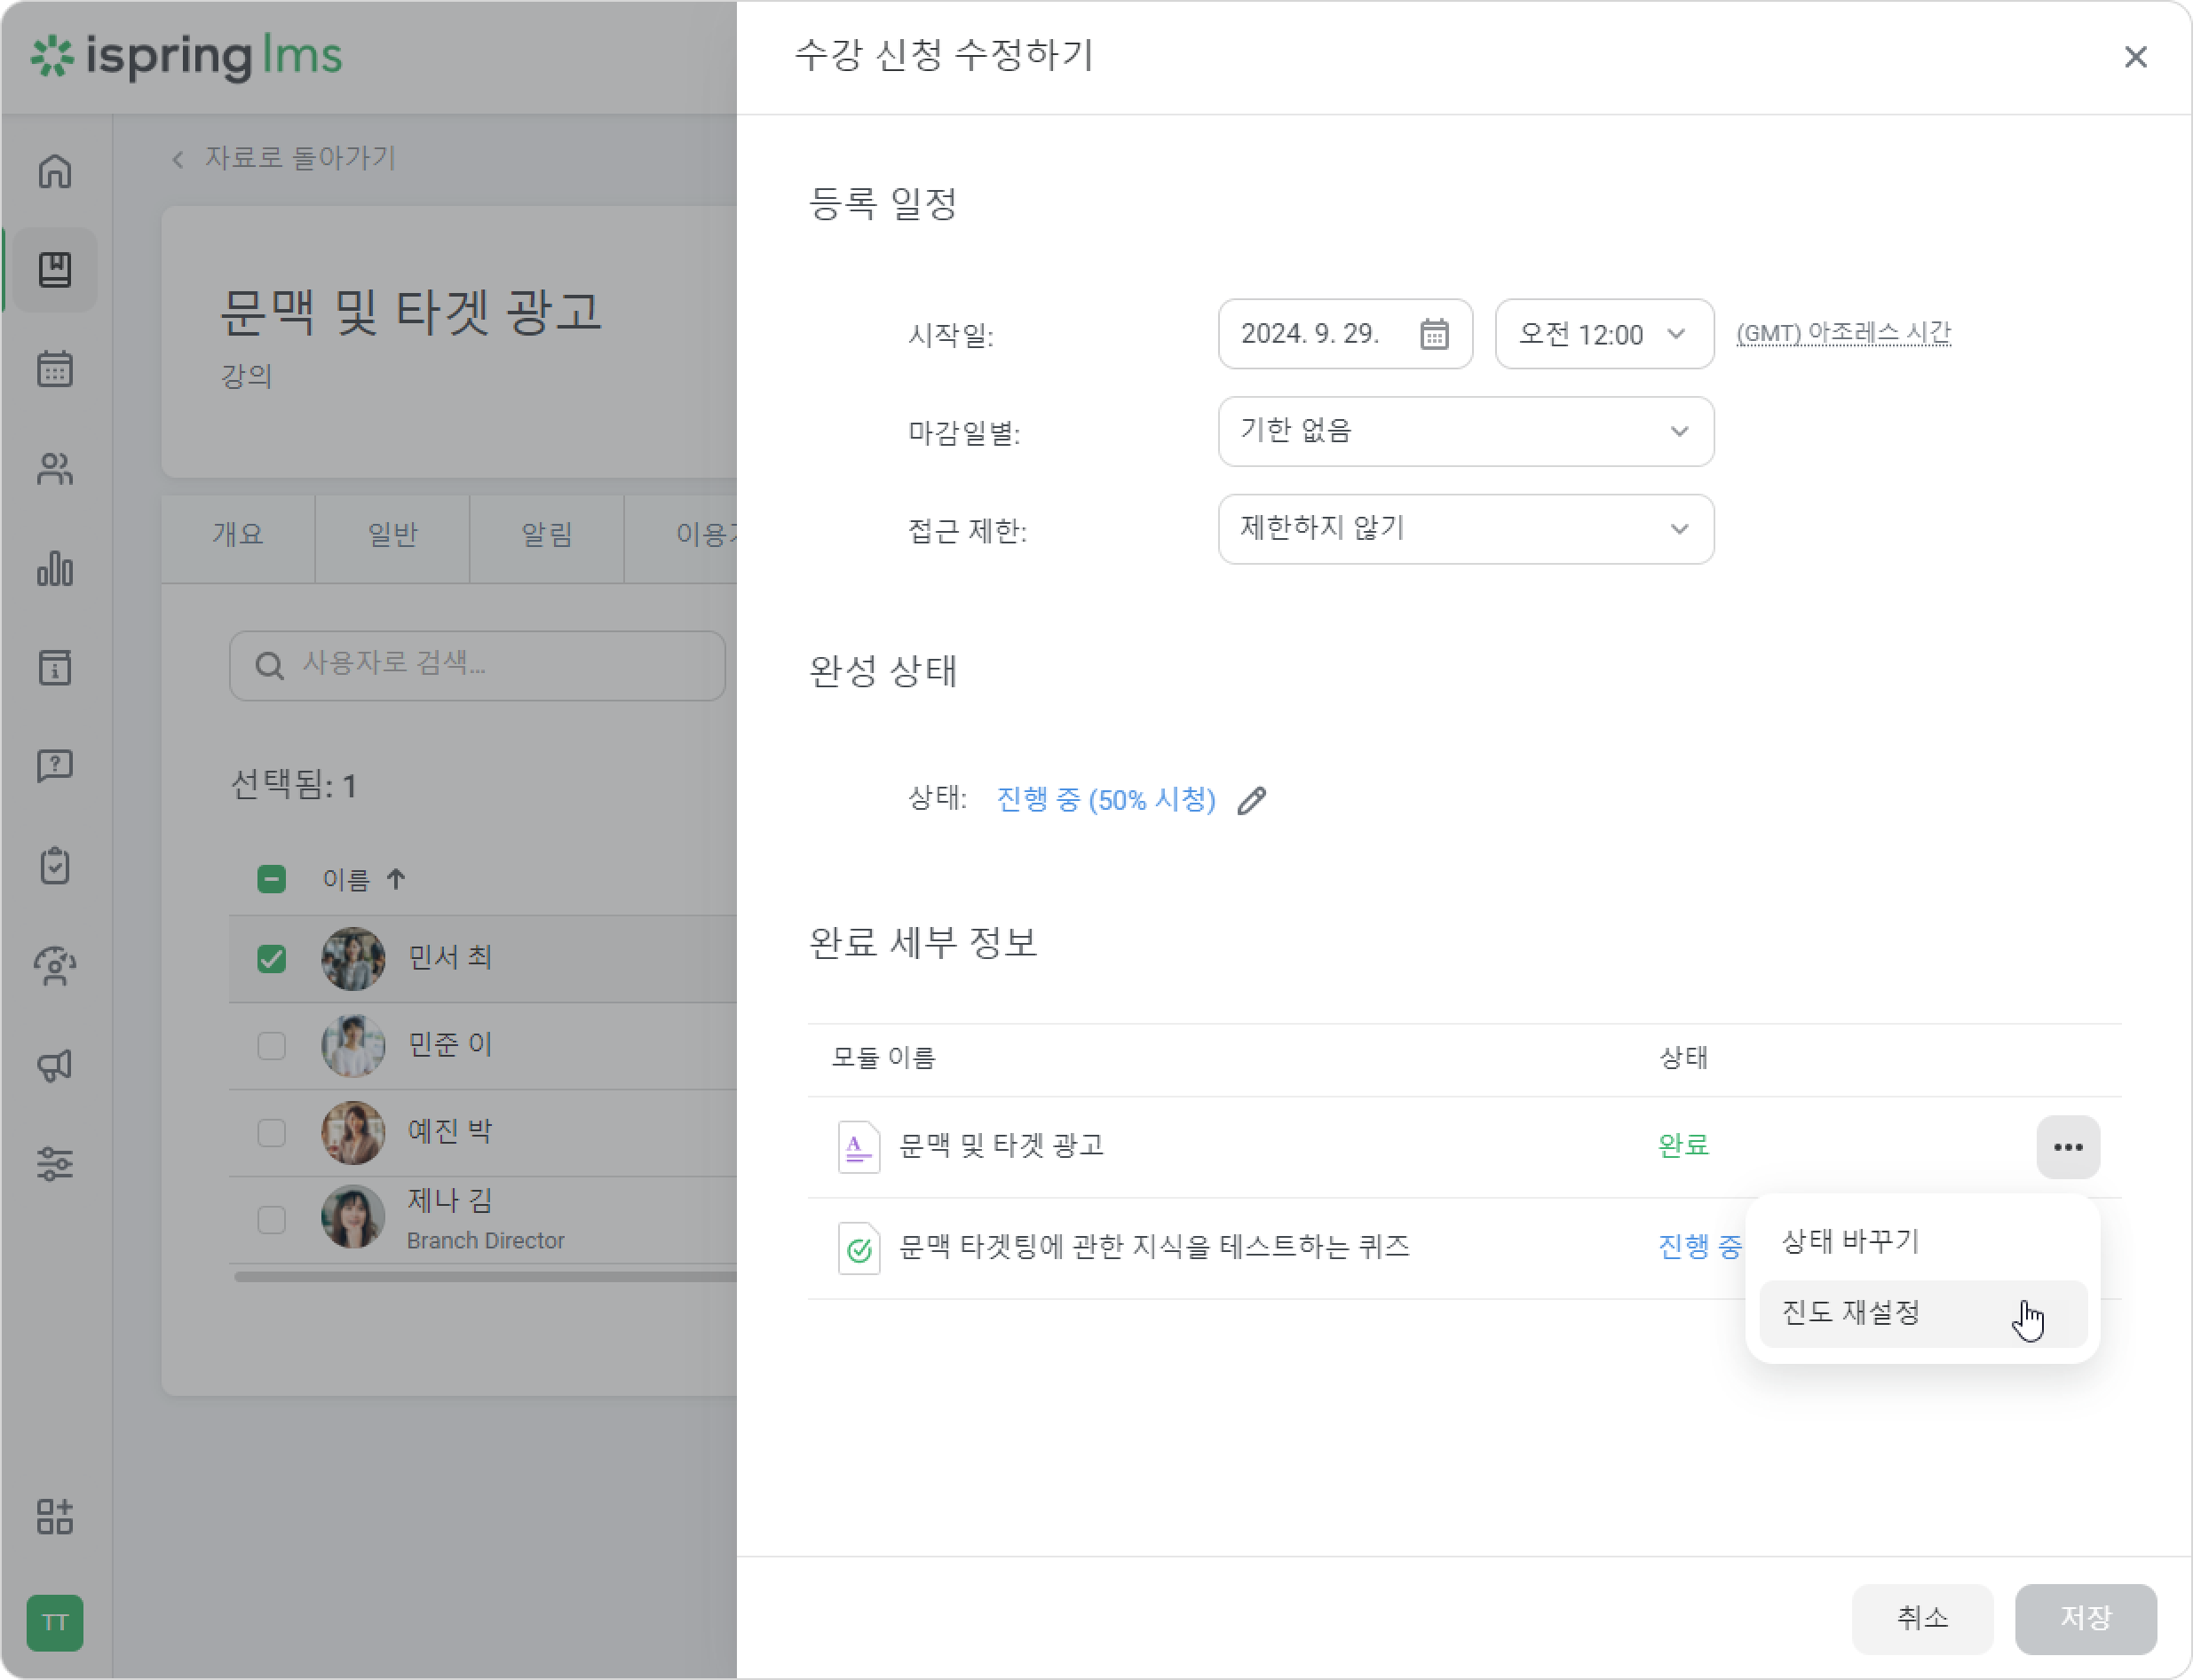This screenshot has height=1680, width=2193.
Task: Select 진도 재설정 from the context menu
Action: pos(1922,1313)
